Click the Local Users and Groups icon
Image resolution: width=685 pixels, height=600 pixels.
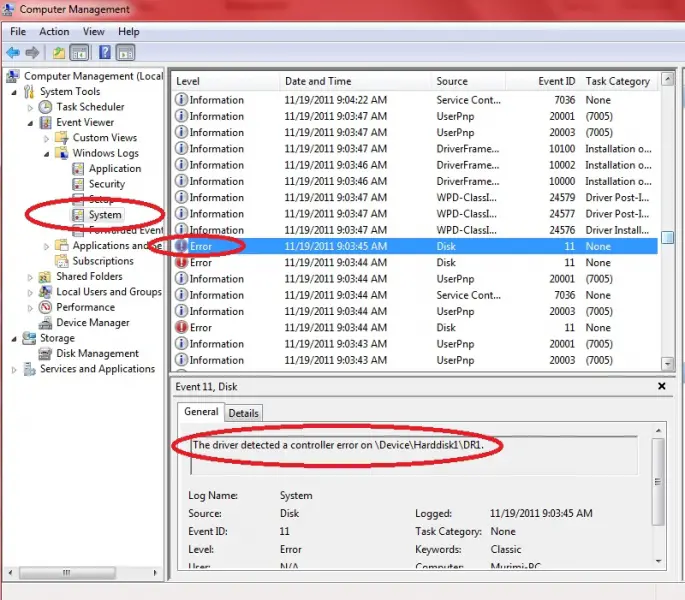click(45, 292)
